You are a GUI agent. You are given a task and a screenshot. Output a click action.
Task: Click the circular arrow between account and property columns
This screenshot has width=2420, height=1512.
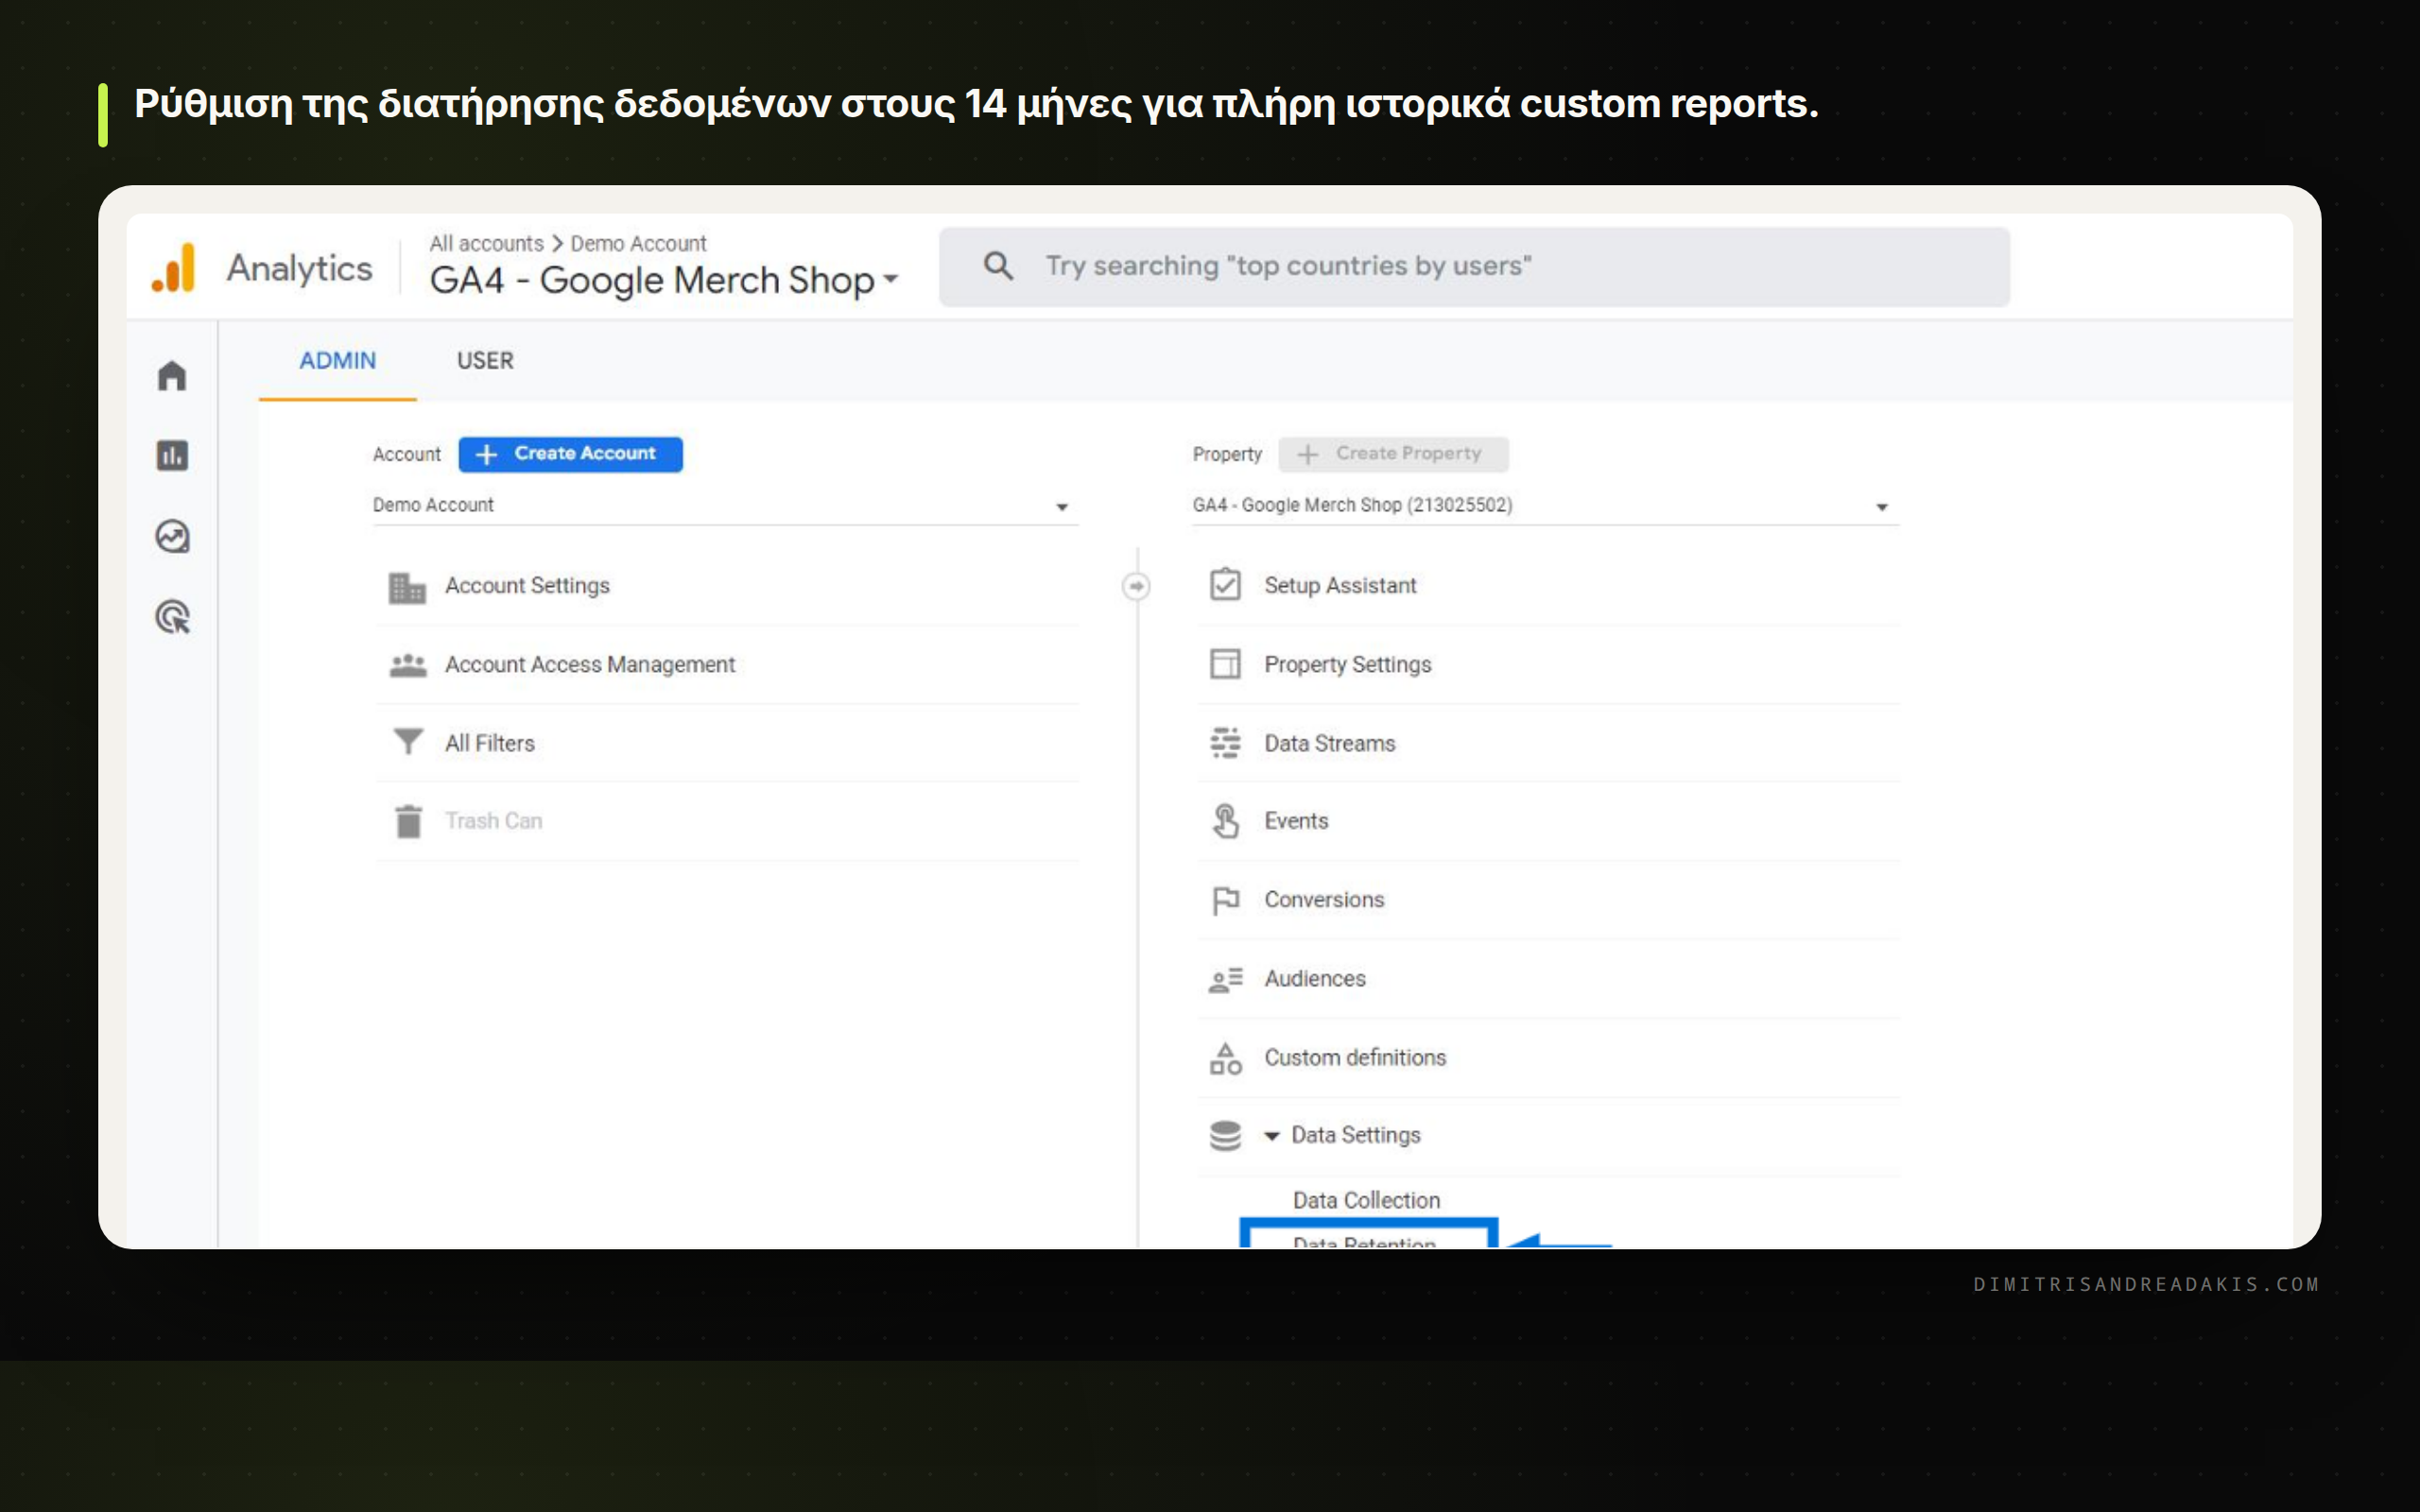point(1136,586)
